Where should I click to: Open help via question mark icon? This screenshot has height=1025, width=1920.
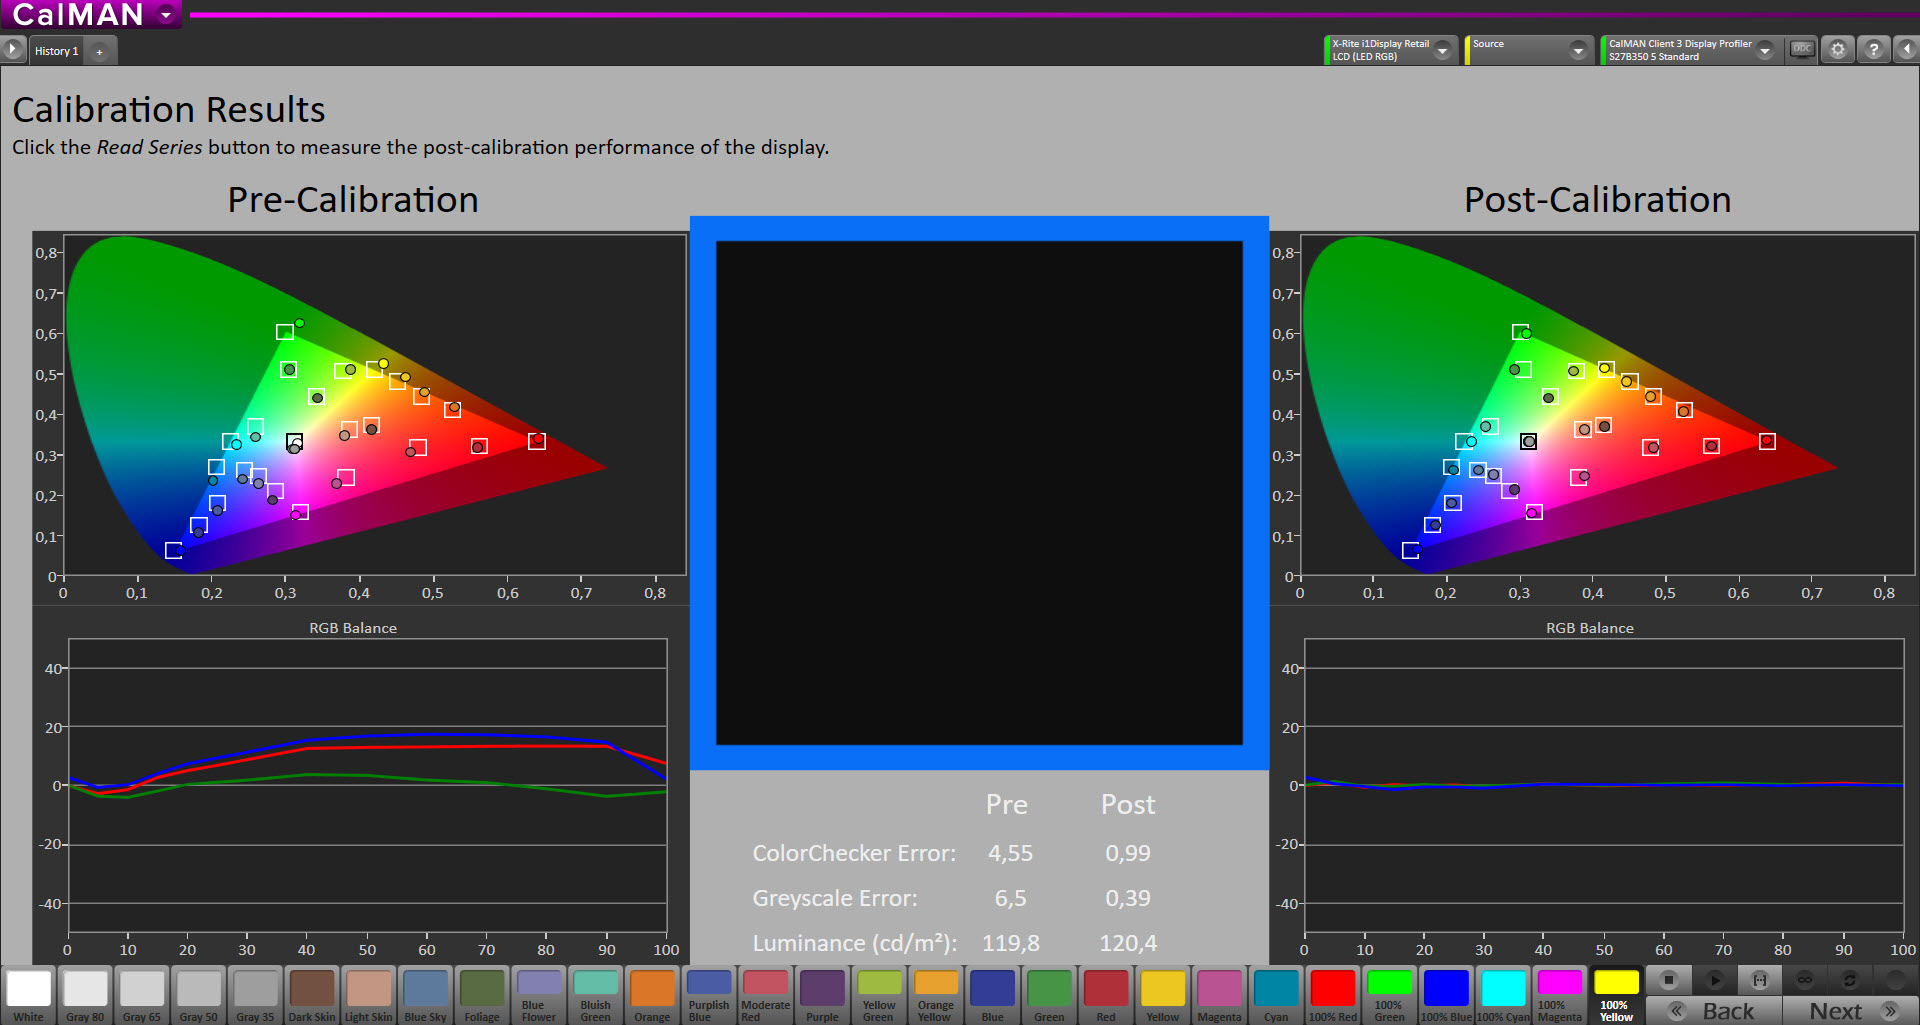pos(1874,49)
